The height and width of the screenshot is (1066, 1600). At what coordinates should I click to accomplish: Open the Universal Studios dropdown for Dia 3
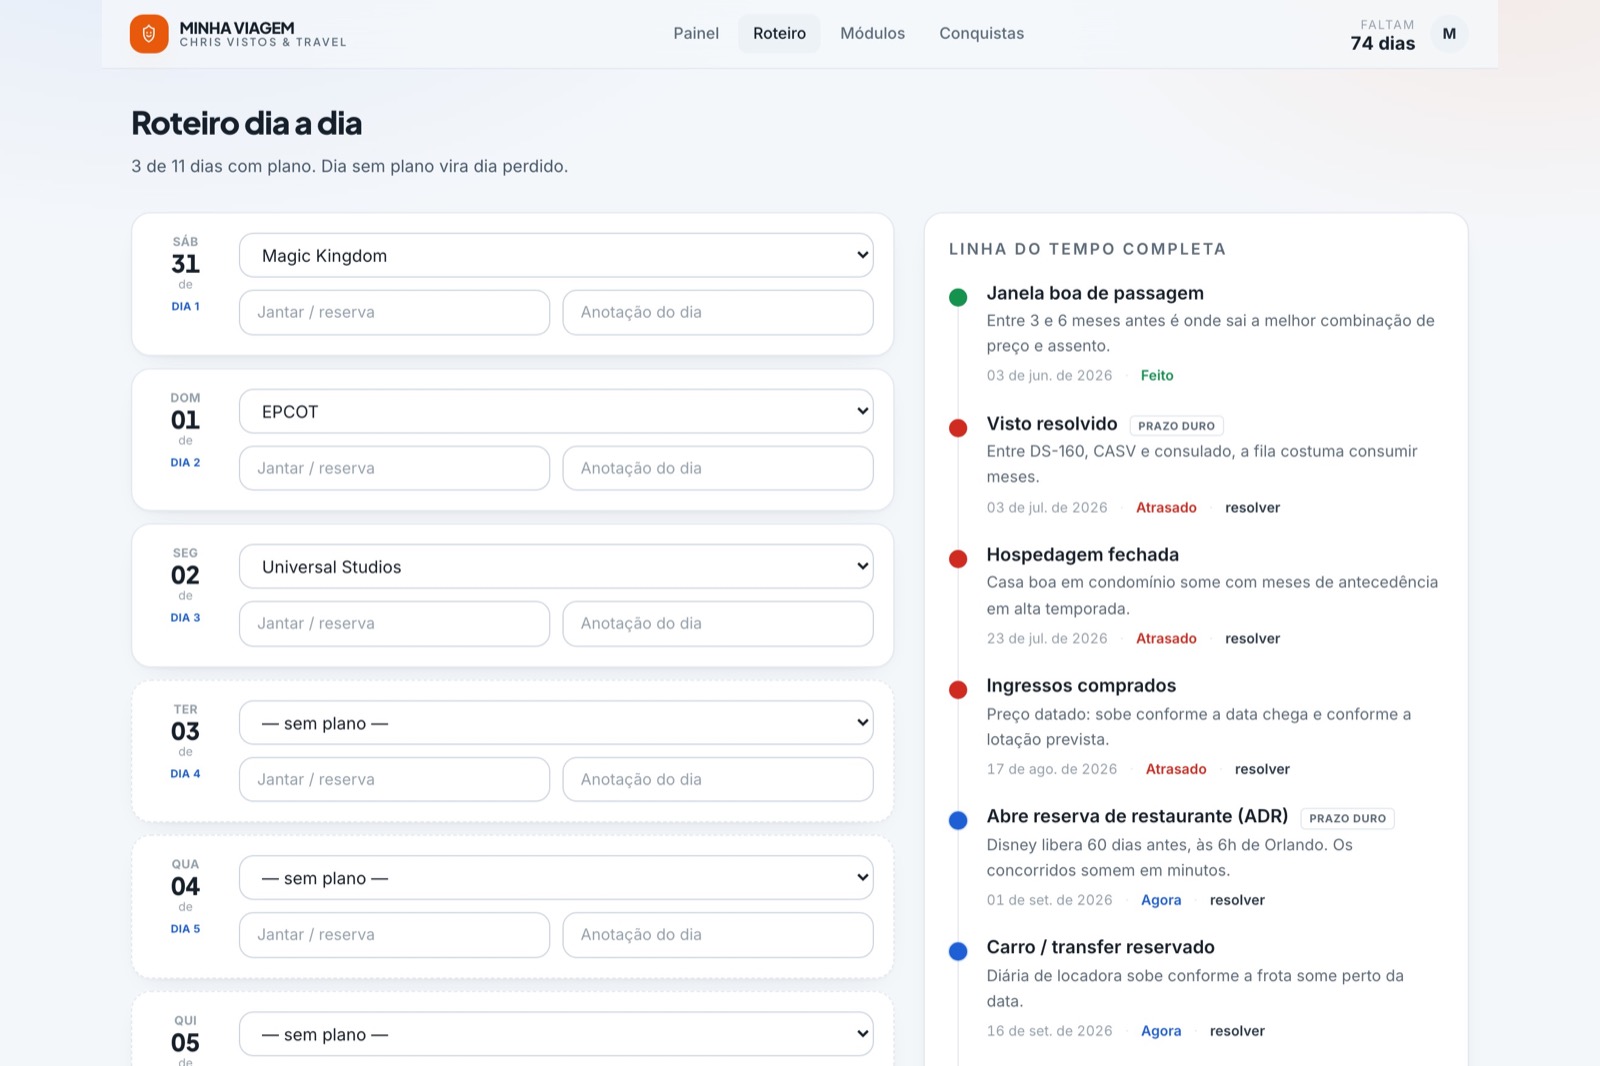click(x=556, y=566)
